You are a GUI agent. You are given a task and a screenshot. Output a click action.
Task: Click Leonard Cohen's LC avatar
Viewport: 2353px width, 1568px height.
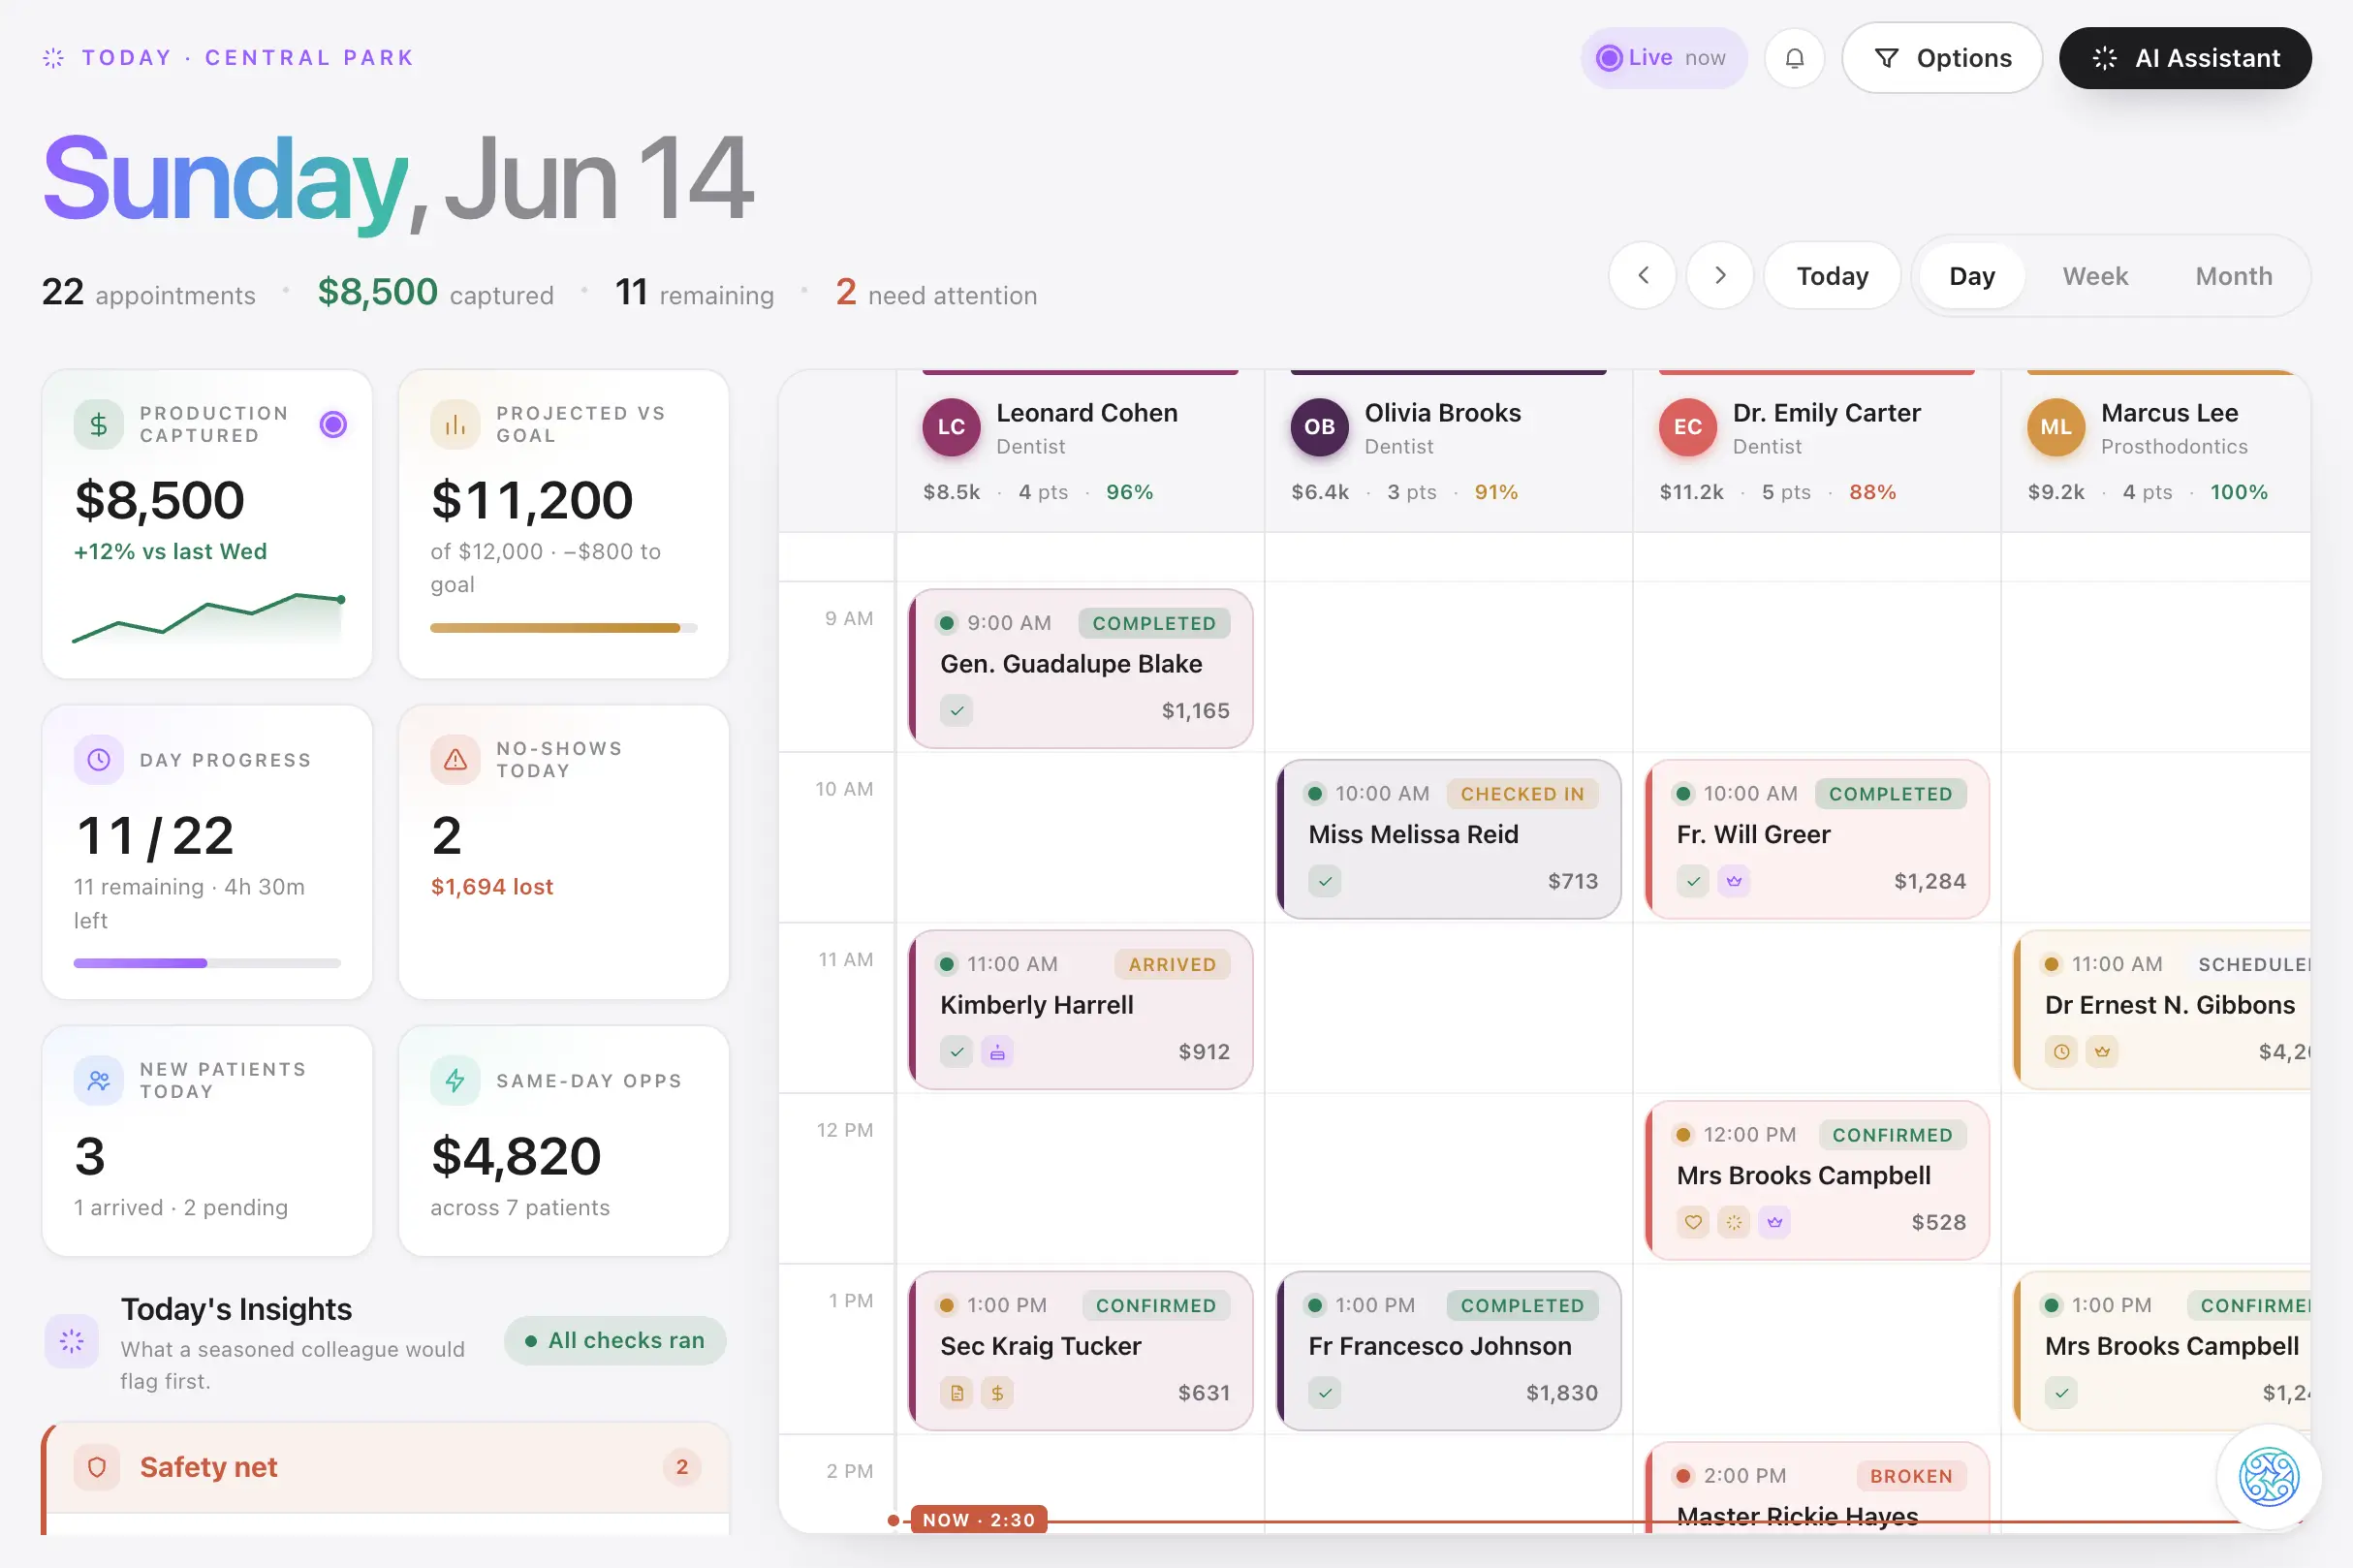tap(950, 427)
